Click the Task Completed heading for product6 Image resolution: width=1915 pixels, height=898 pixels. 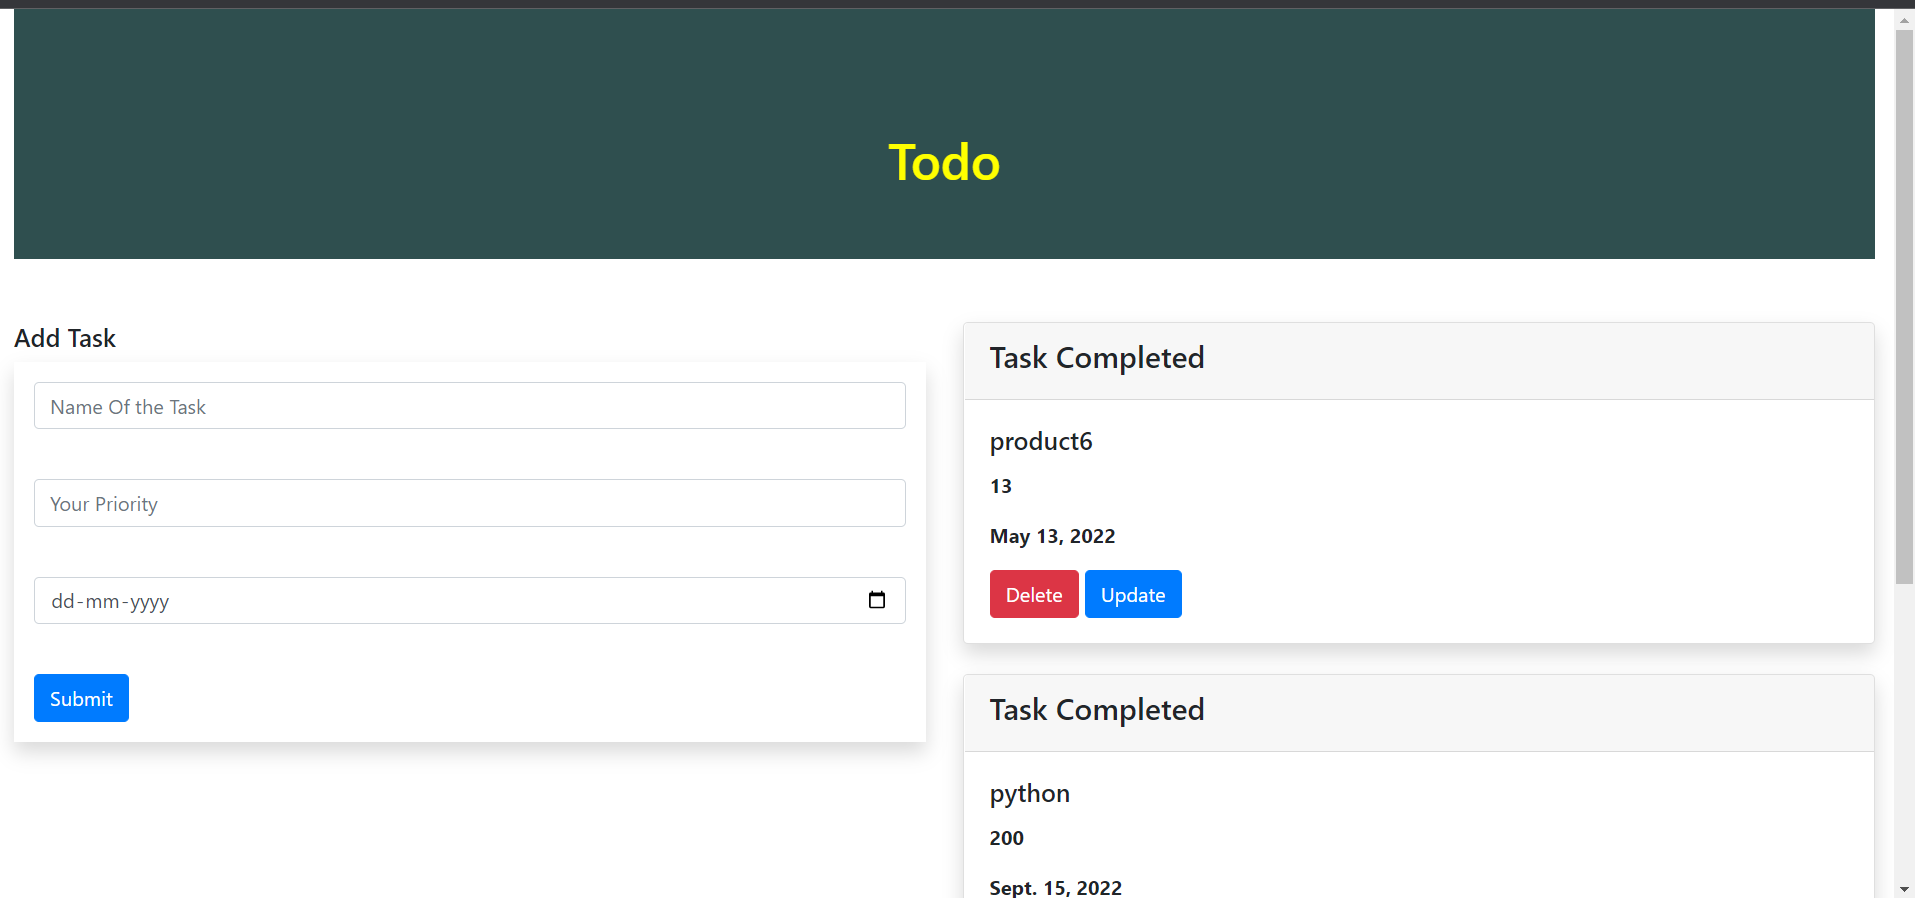point(1096,357)
